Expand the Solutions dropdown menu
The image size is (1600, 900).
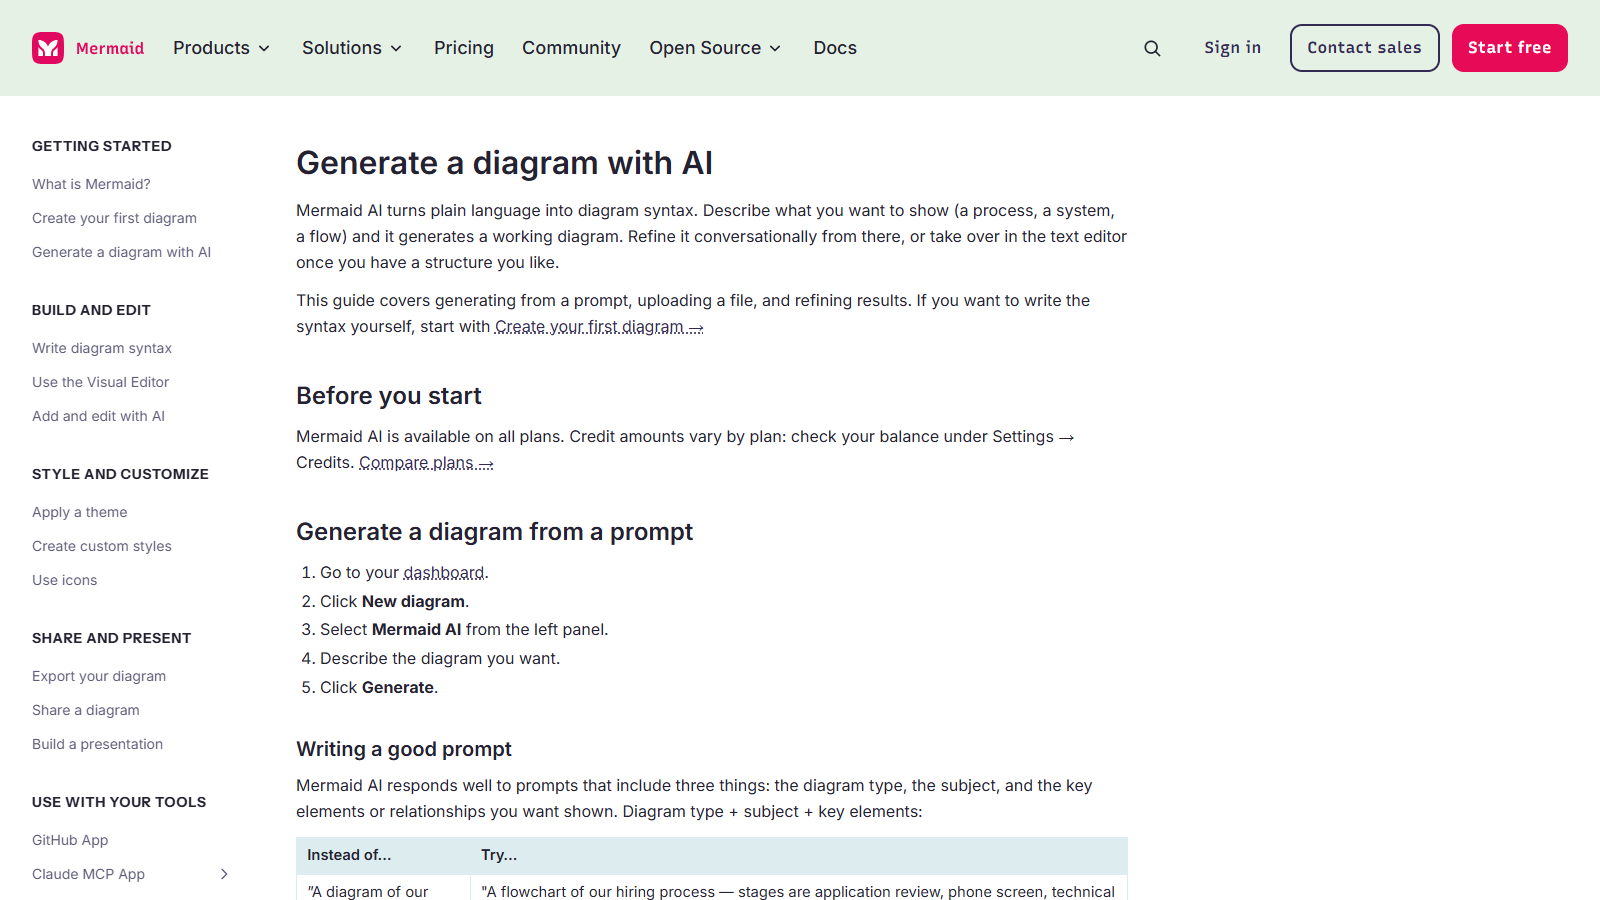[352, 48]
